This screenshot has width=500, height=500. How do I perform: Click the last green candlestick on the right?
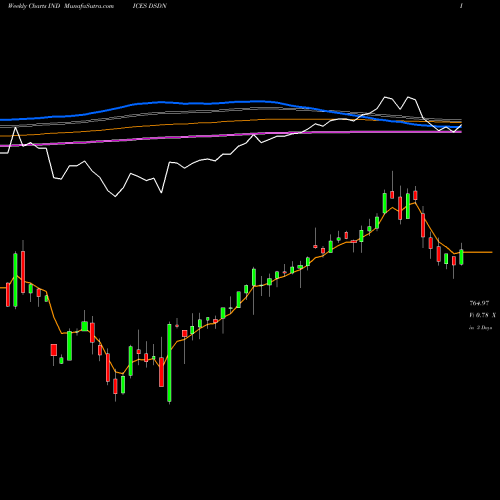point(461,257)
